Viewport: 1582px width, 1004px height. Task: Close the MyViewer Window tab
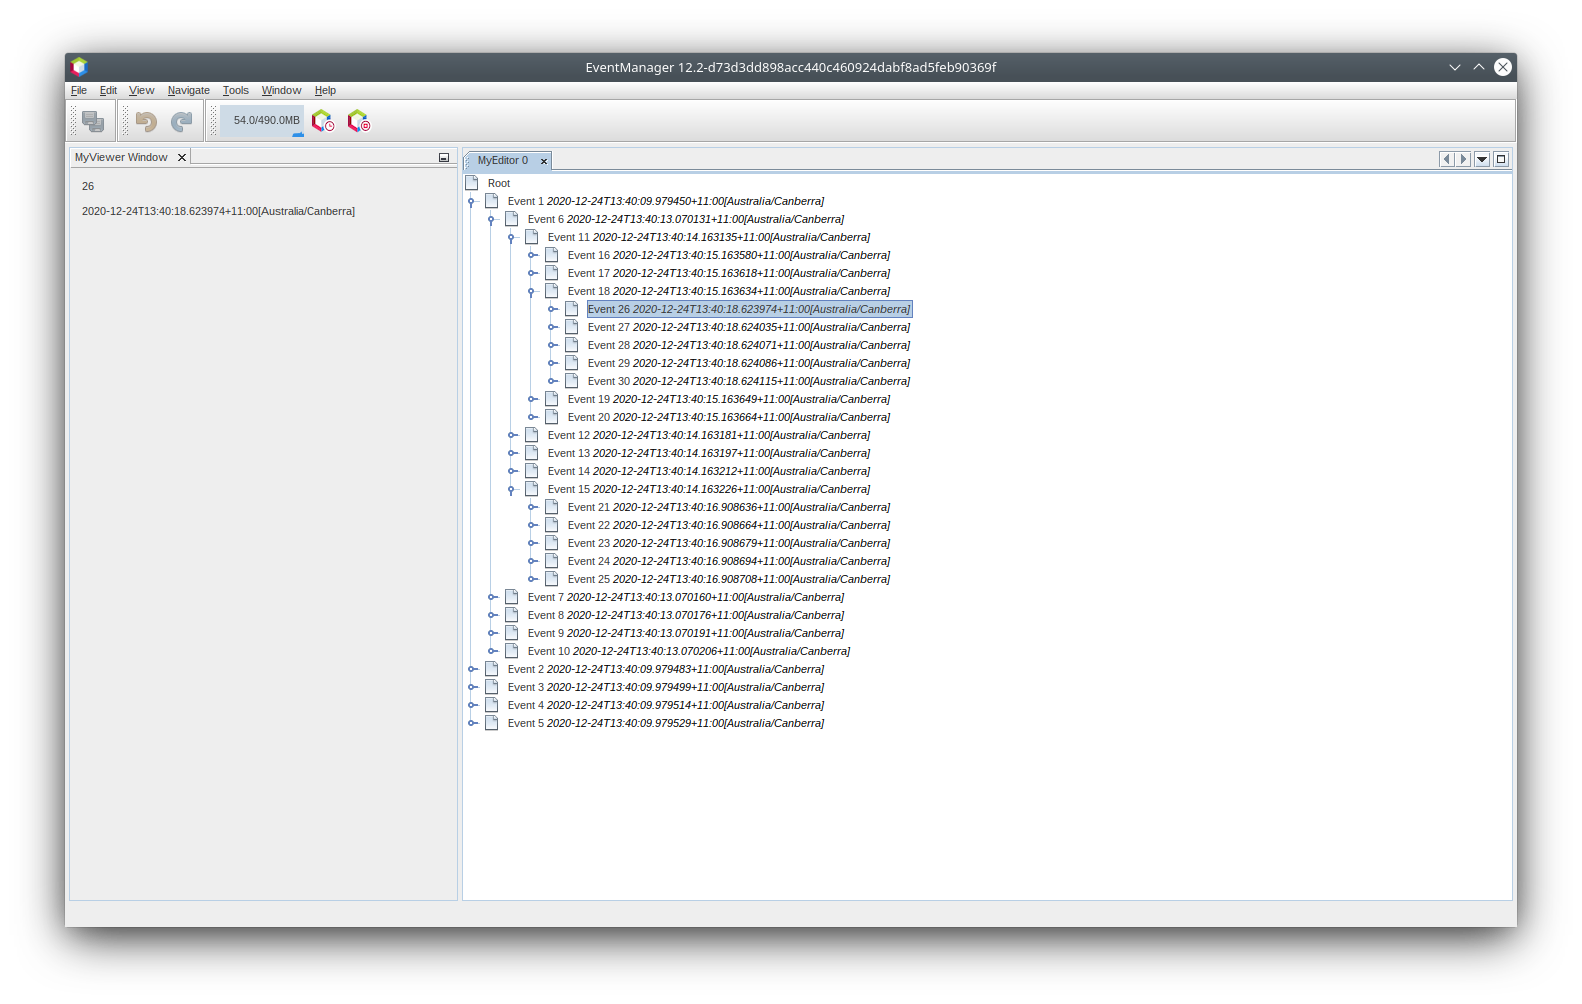pos(182,158)
